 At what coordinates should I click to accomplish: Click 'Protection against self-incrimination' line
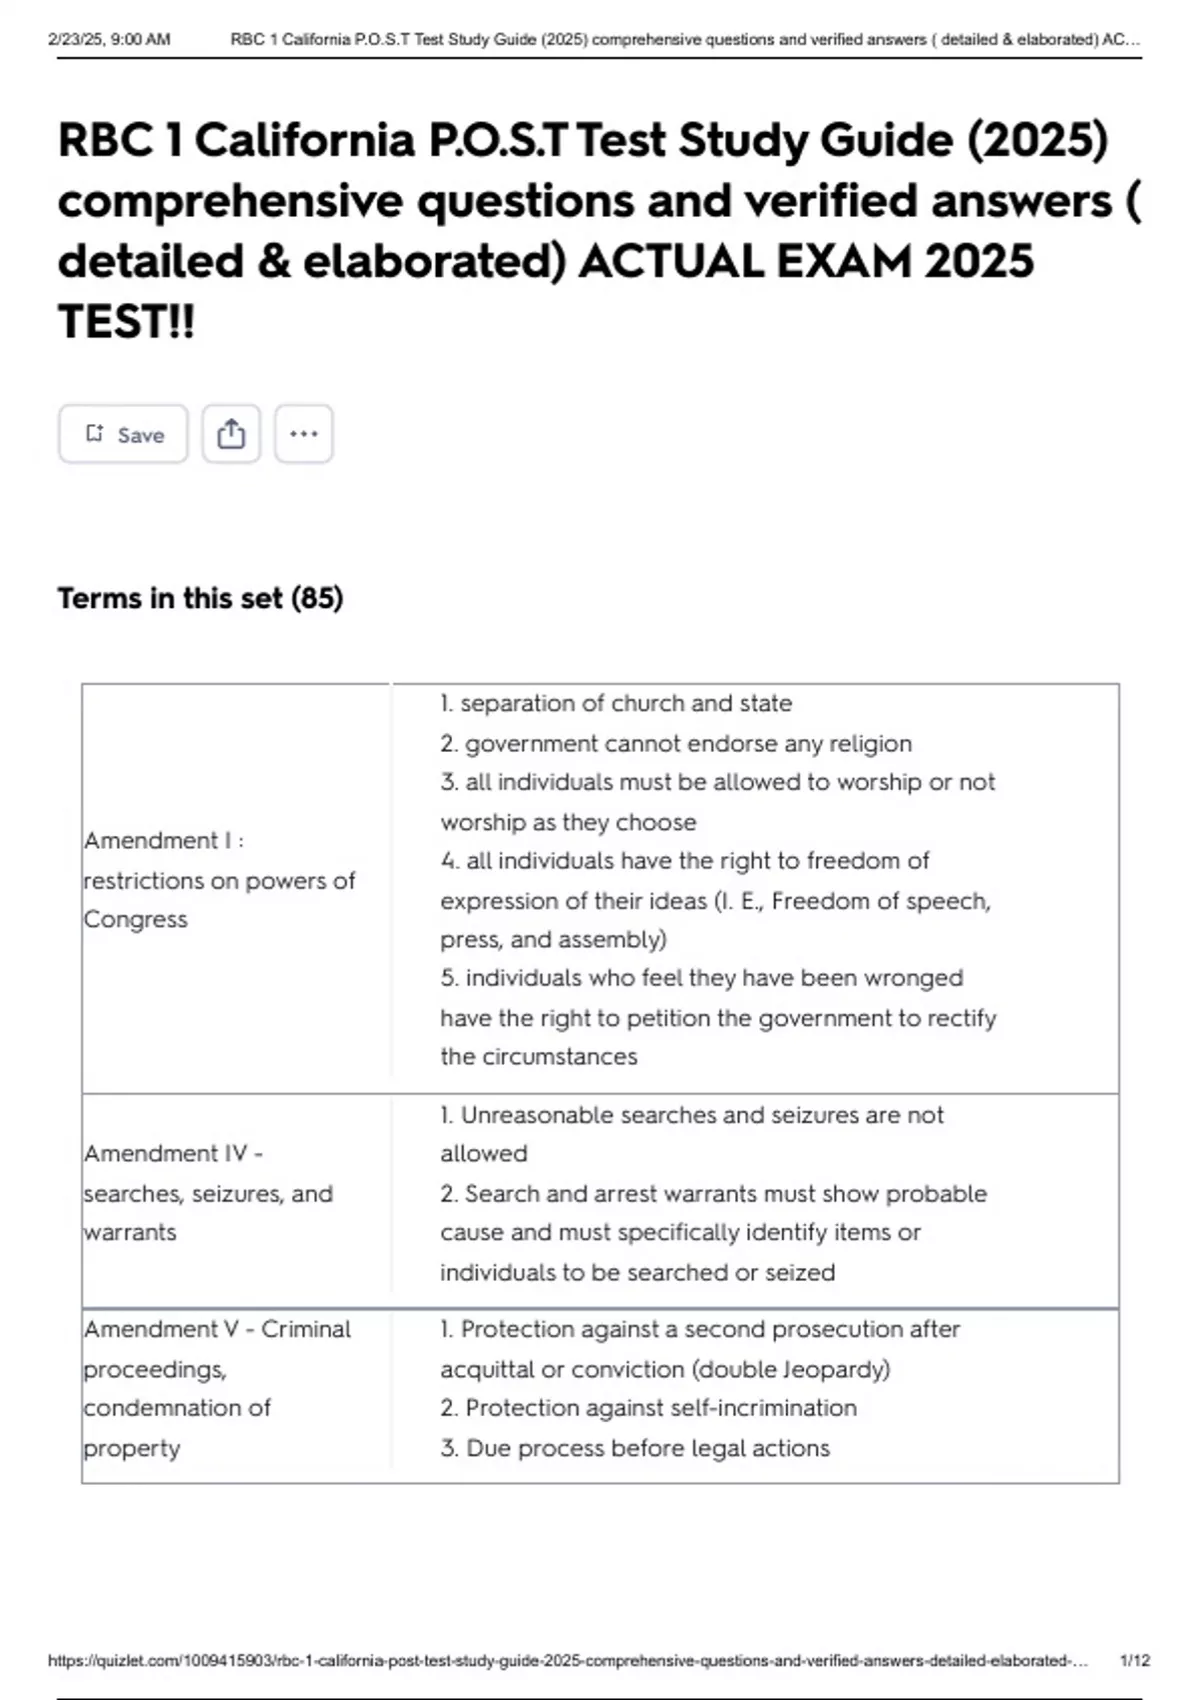click(648, 1408)
